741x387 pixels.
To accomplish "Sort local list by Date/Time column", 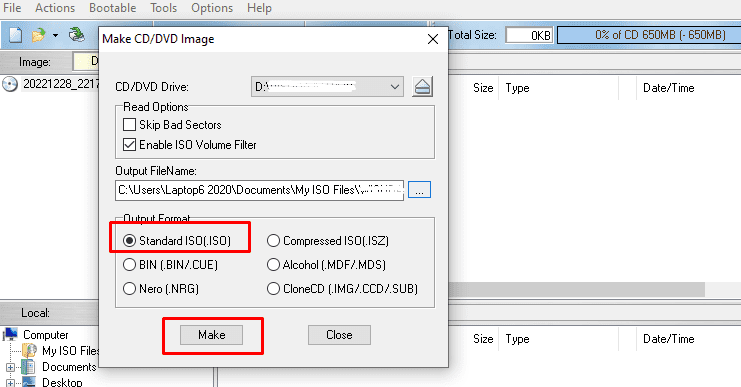I will pos(668,339).
